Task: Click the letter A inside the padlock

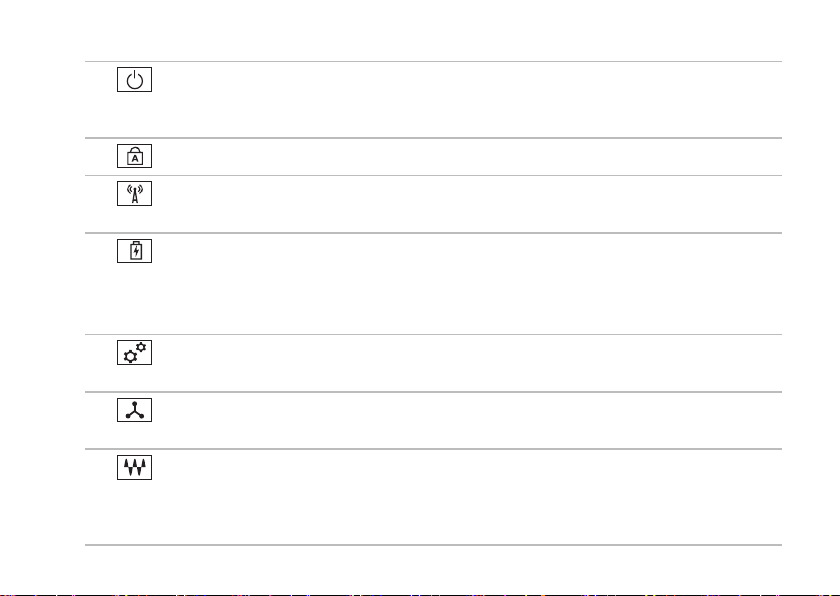Action: coord(135,159)
